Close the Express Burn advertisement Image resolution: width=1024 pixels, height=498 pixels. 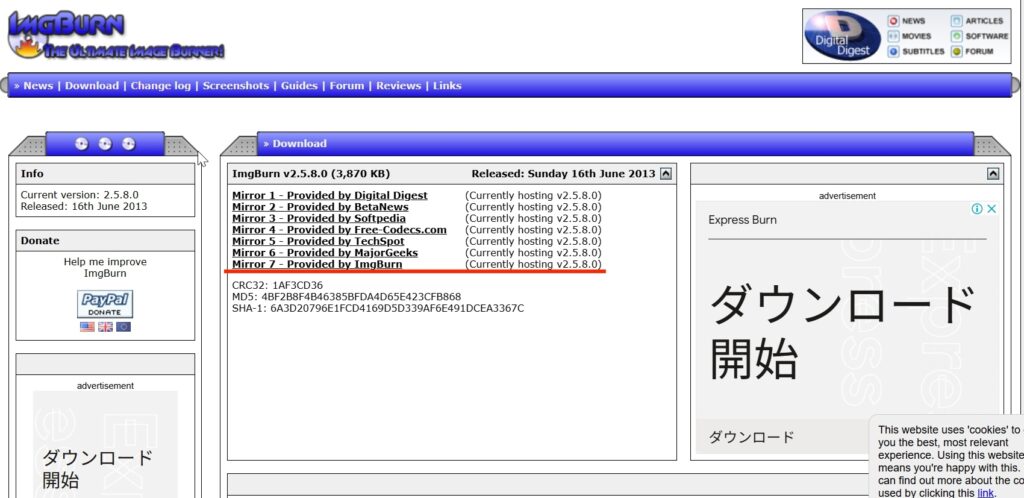(x=991, y=209)
